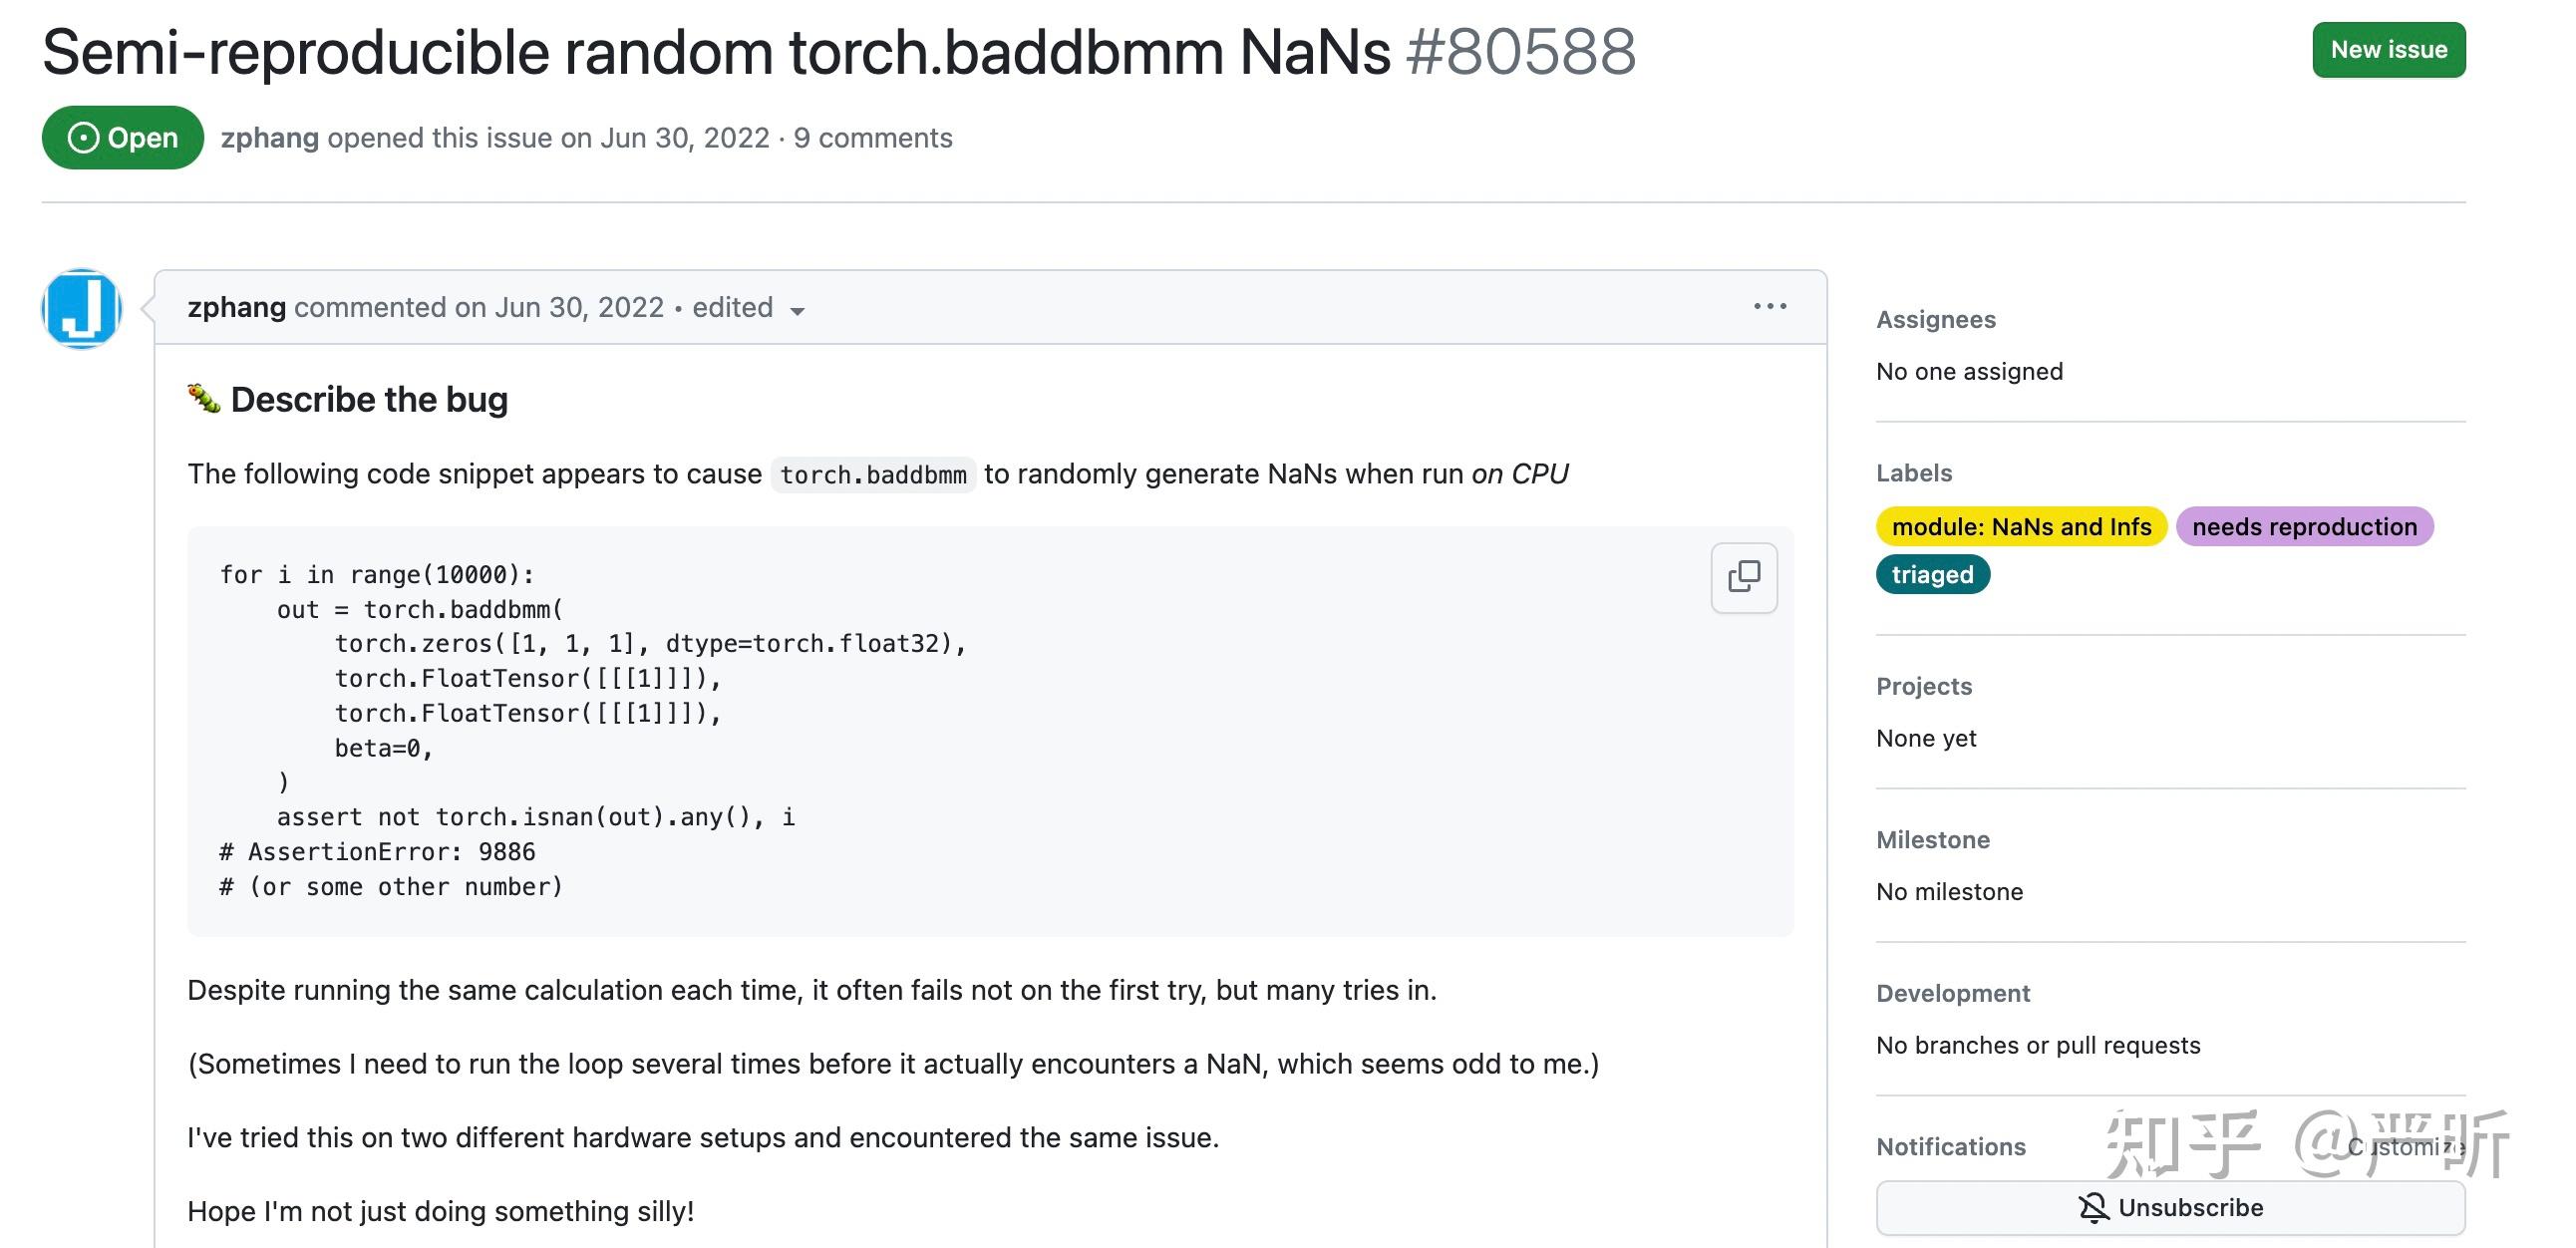This screenshot has width=2576, height=1248.
Task: Click the 'No one assigned' text
Action: (1969, 372)
